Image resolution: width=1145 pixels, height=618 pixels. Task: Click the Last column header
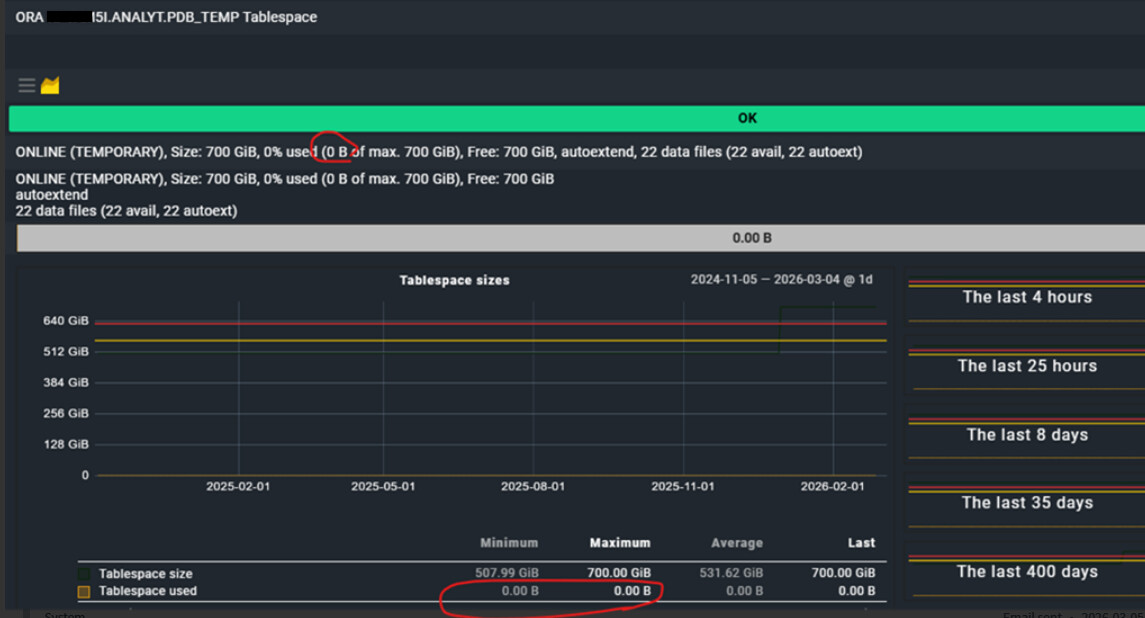pos(861,543)
